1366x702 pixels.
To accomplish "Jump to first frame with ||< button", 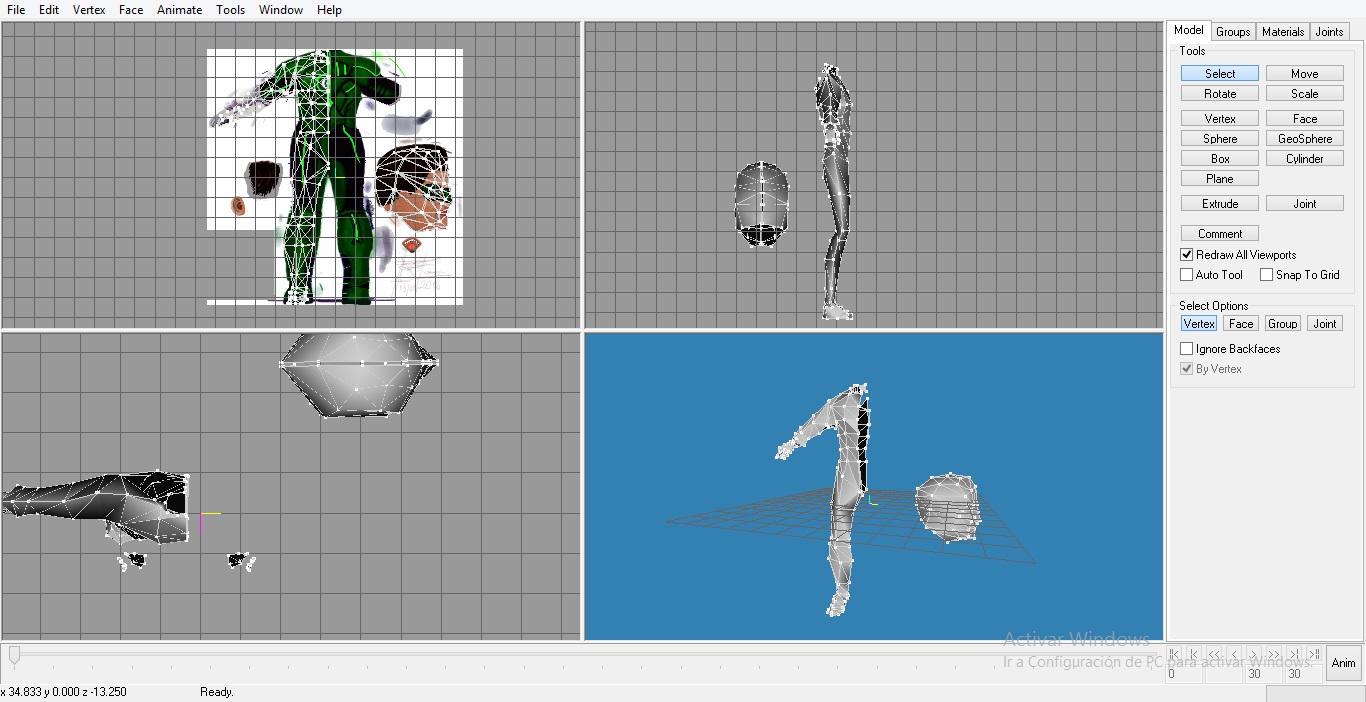I will click(1174, 654).
